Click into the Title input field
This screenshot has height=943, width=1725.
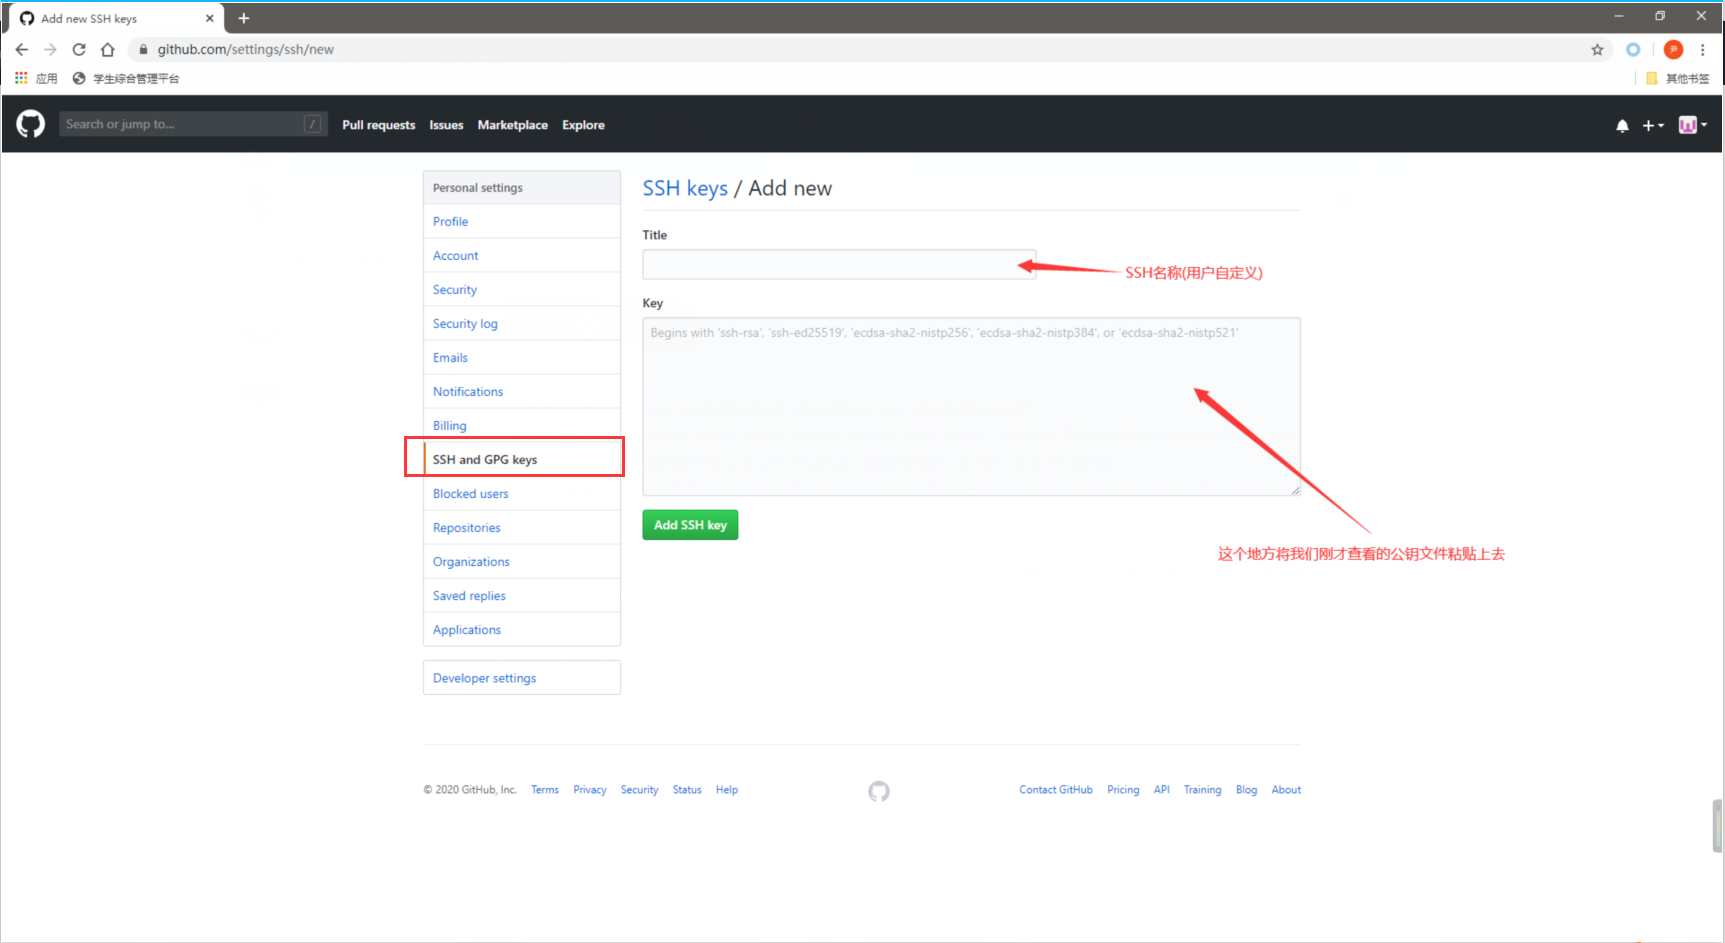839,264
